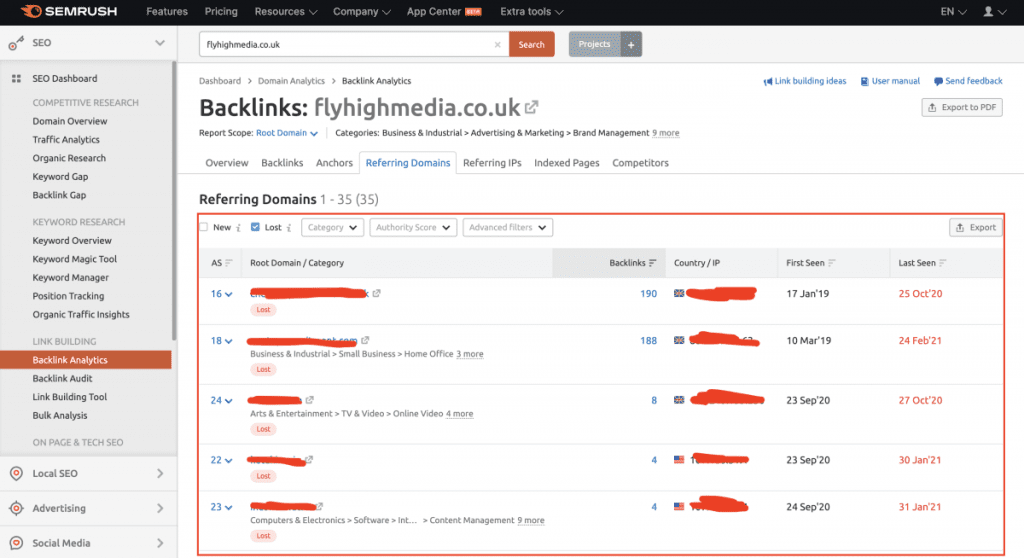
Task: Open App Center in top navigation
Action: point(444,12)
